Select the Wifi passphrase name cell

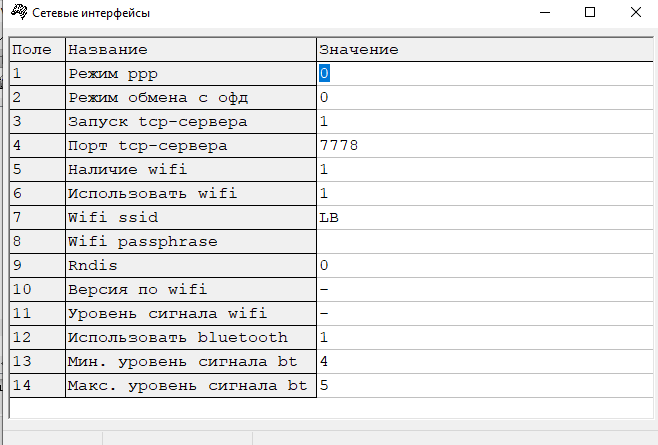point(191,241)
